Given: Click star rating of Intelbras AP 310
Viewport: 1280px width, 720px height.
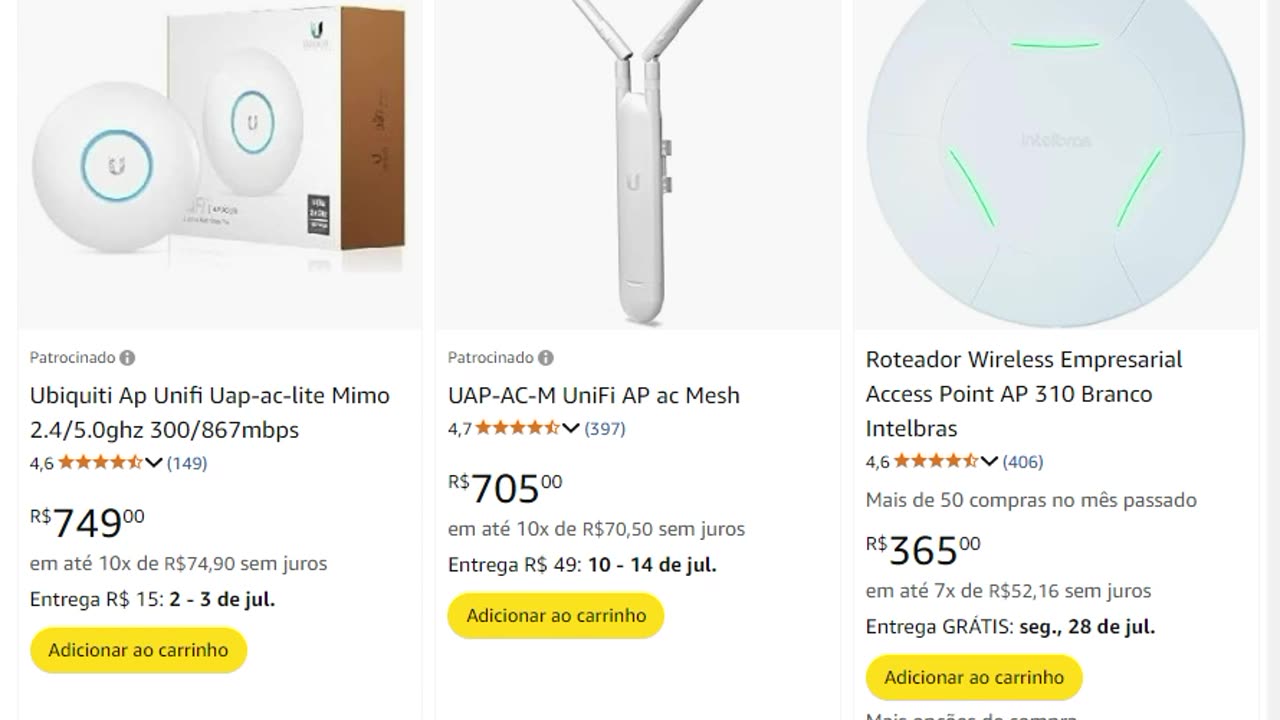Looking at the screenshot, I should (x=935, y=462).
